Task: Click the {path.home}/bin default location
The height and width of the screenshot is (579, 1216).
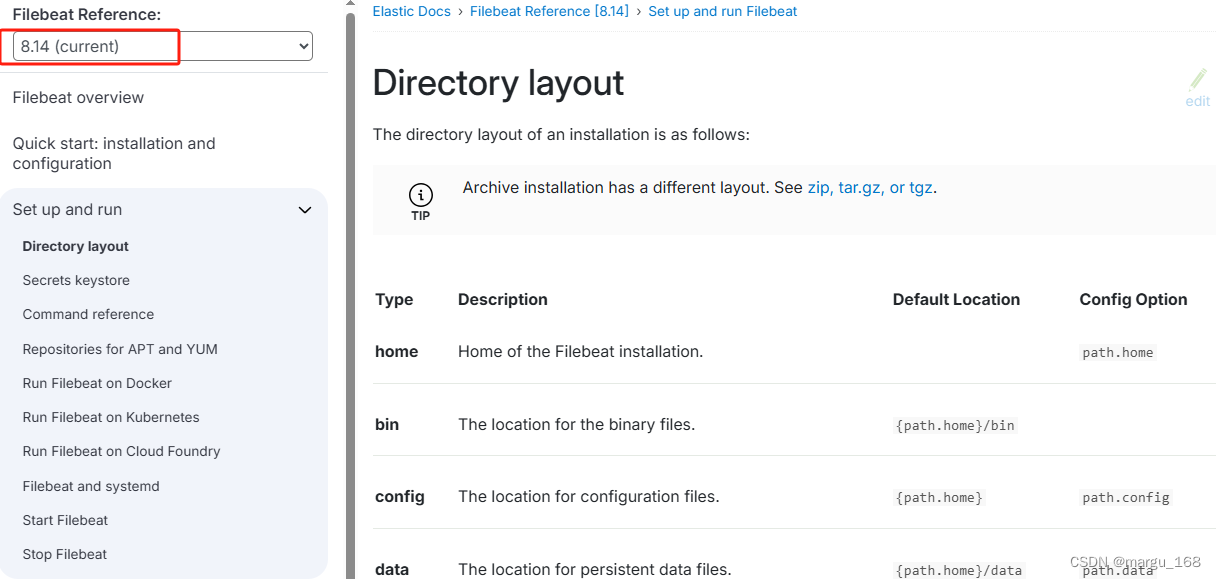Action: (955, 425)
